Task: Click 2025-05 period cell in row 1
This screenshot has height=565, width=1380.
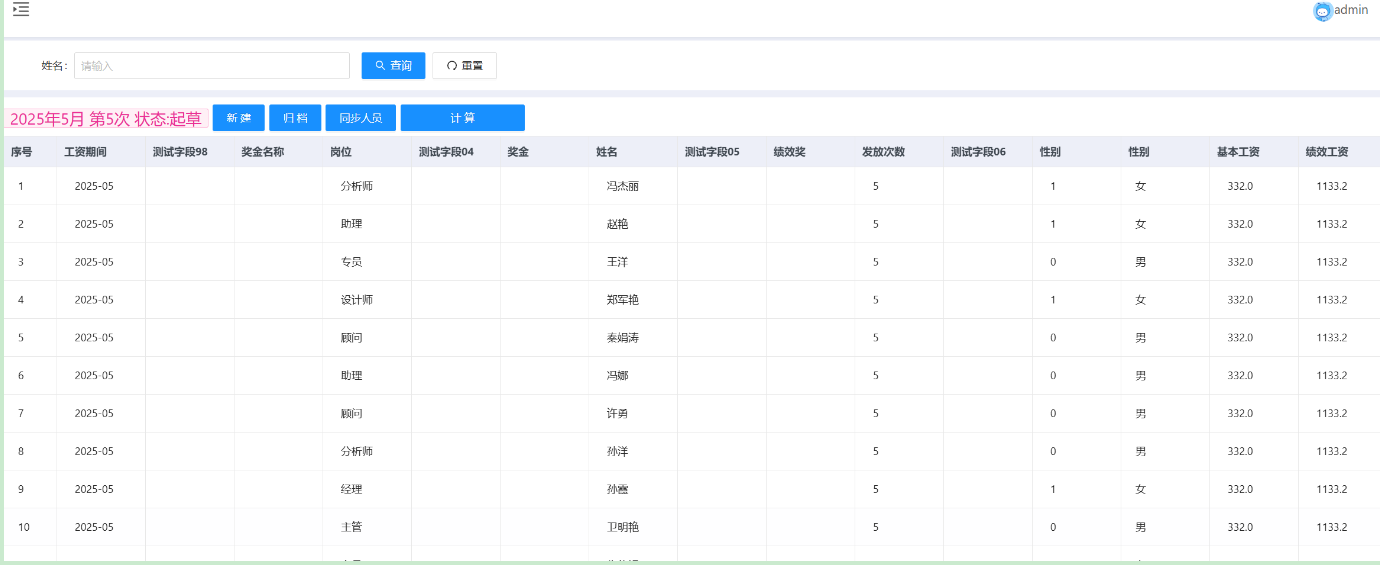Action: coord(94,186)
